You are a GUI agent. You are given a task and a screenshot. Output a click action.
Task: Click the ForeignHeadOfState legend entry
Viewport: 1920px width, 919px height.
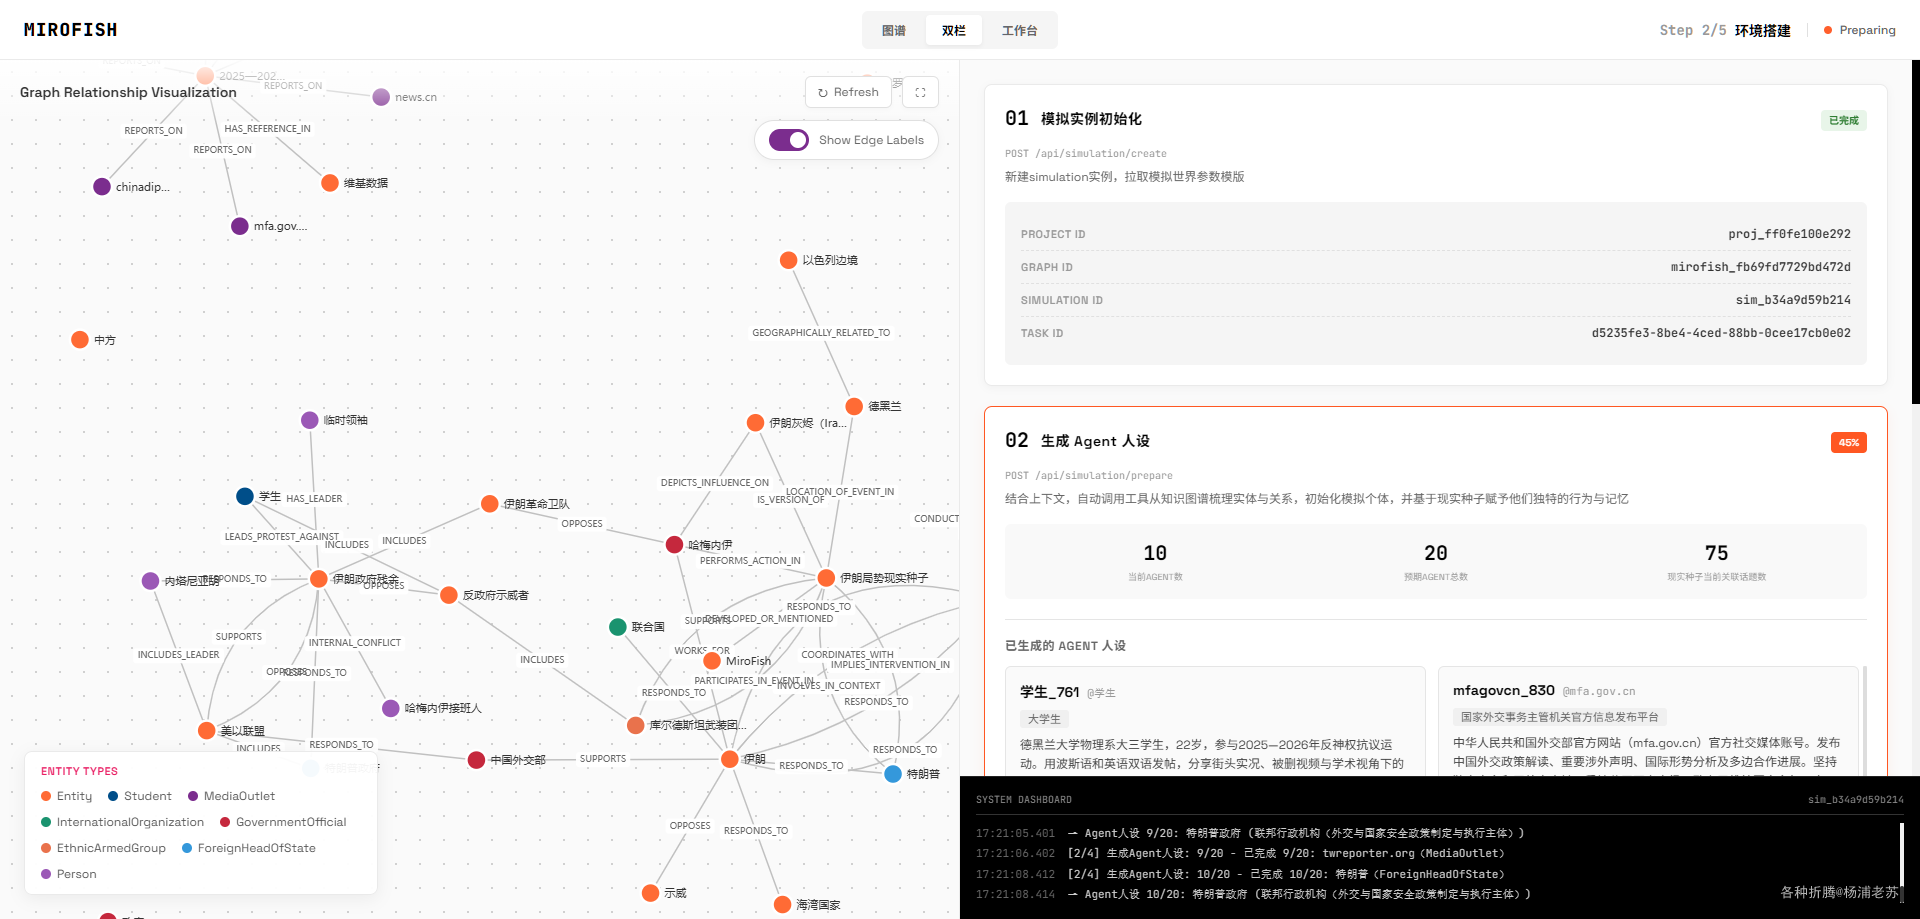(249, 848)
